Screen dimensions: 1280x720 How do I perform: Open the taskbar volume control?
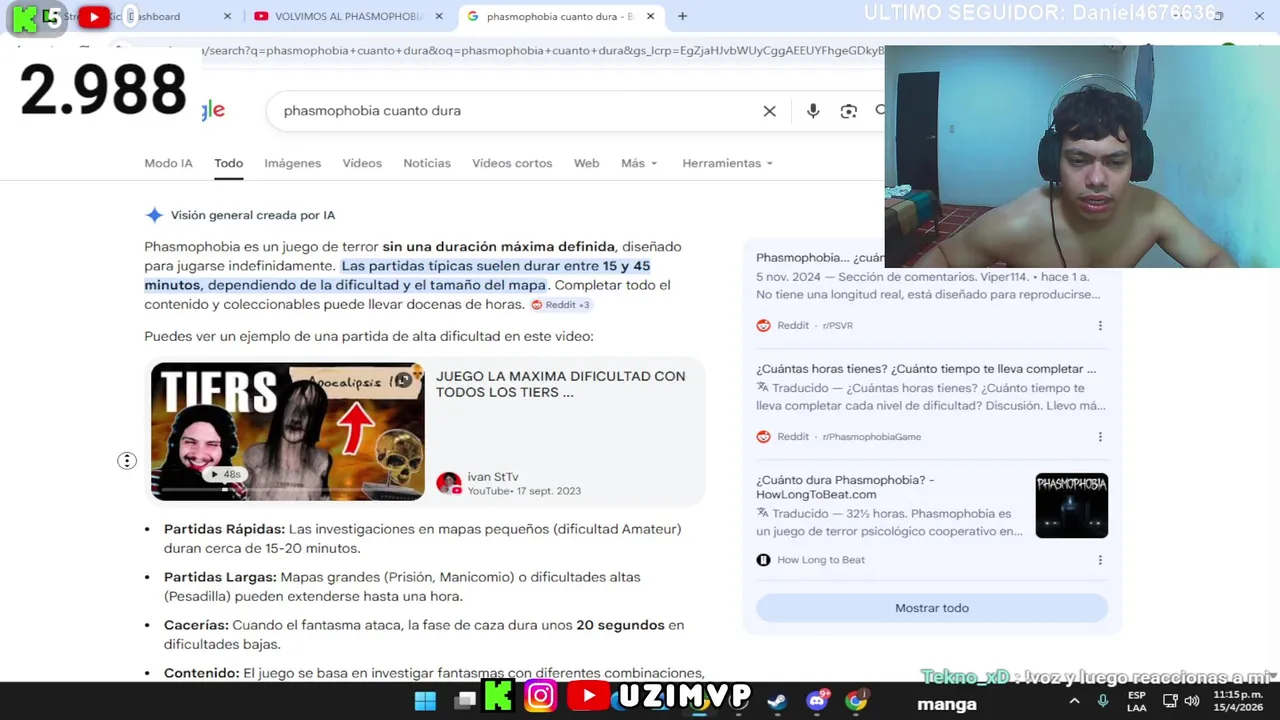(x=1192, y=701)
